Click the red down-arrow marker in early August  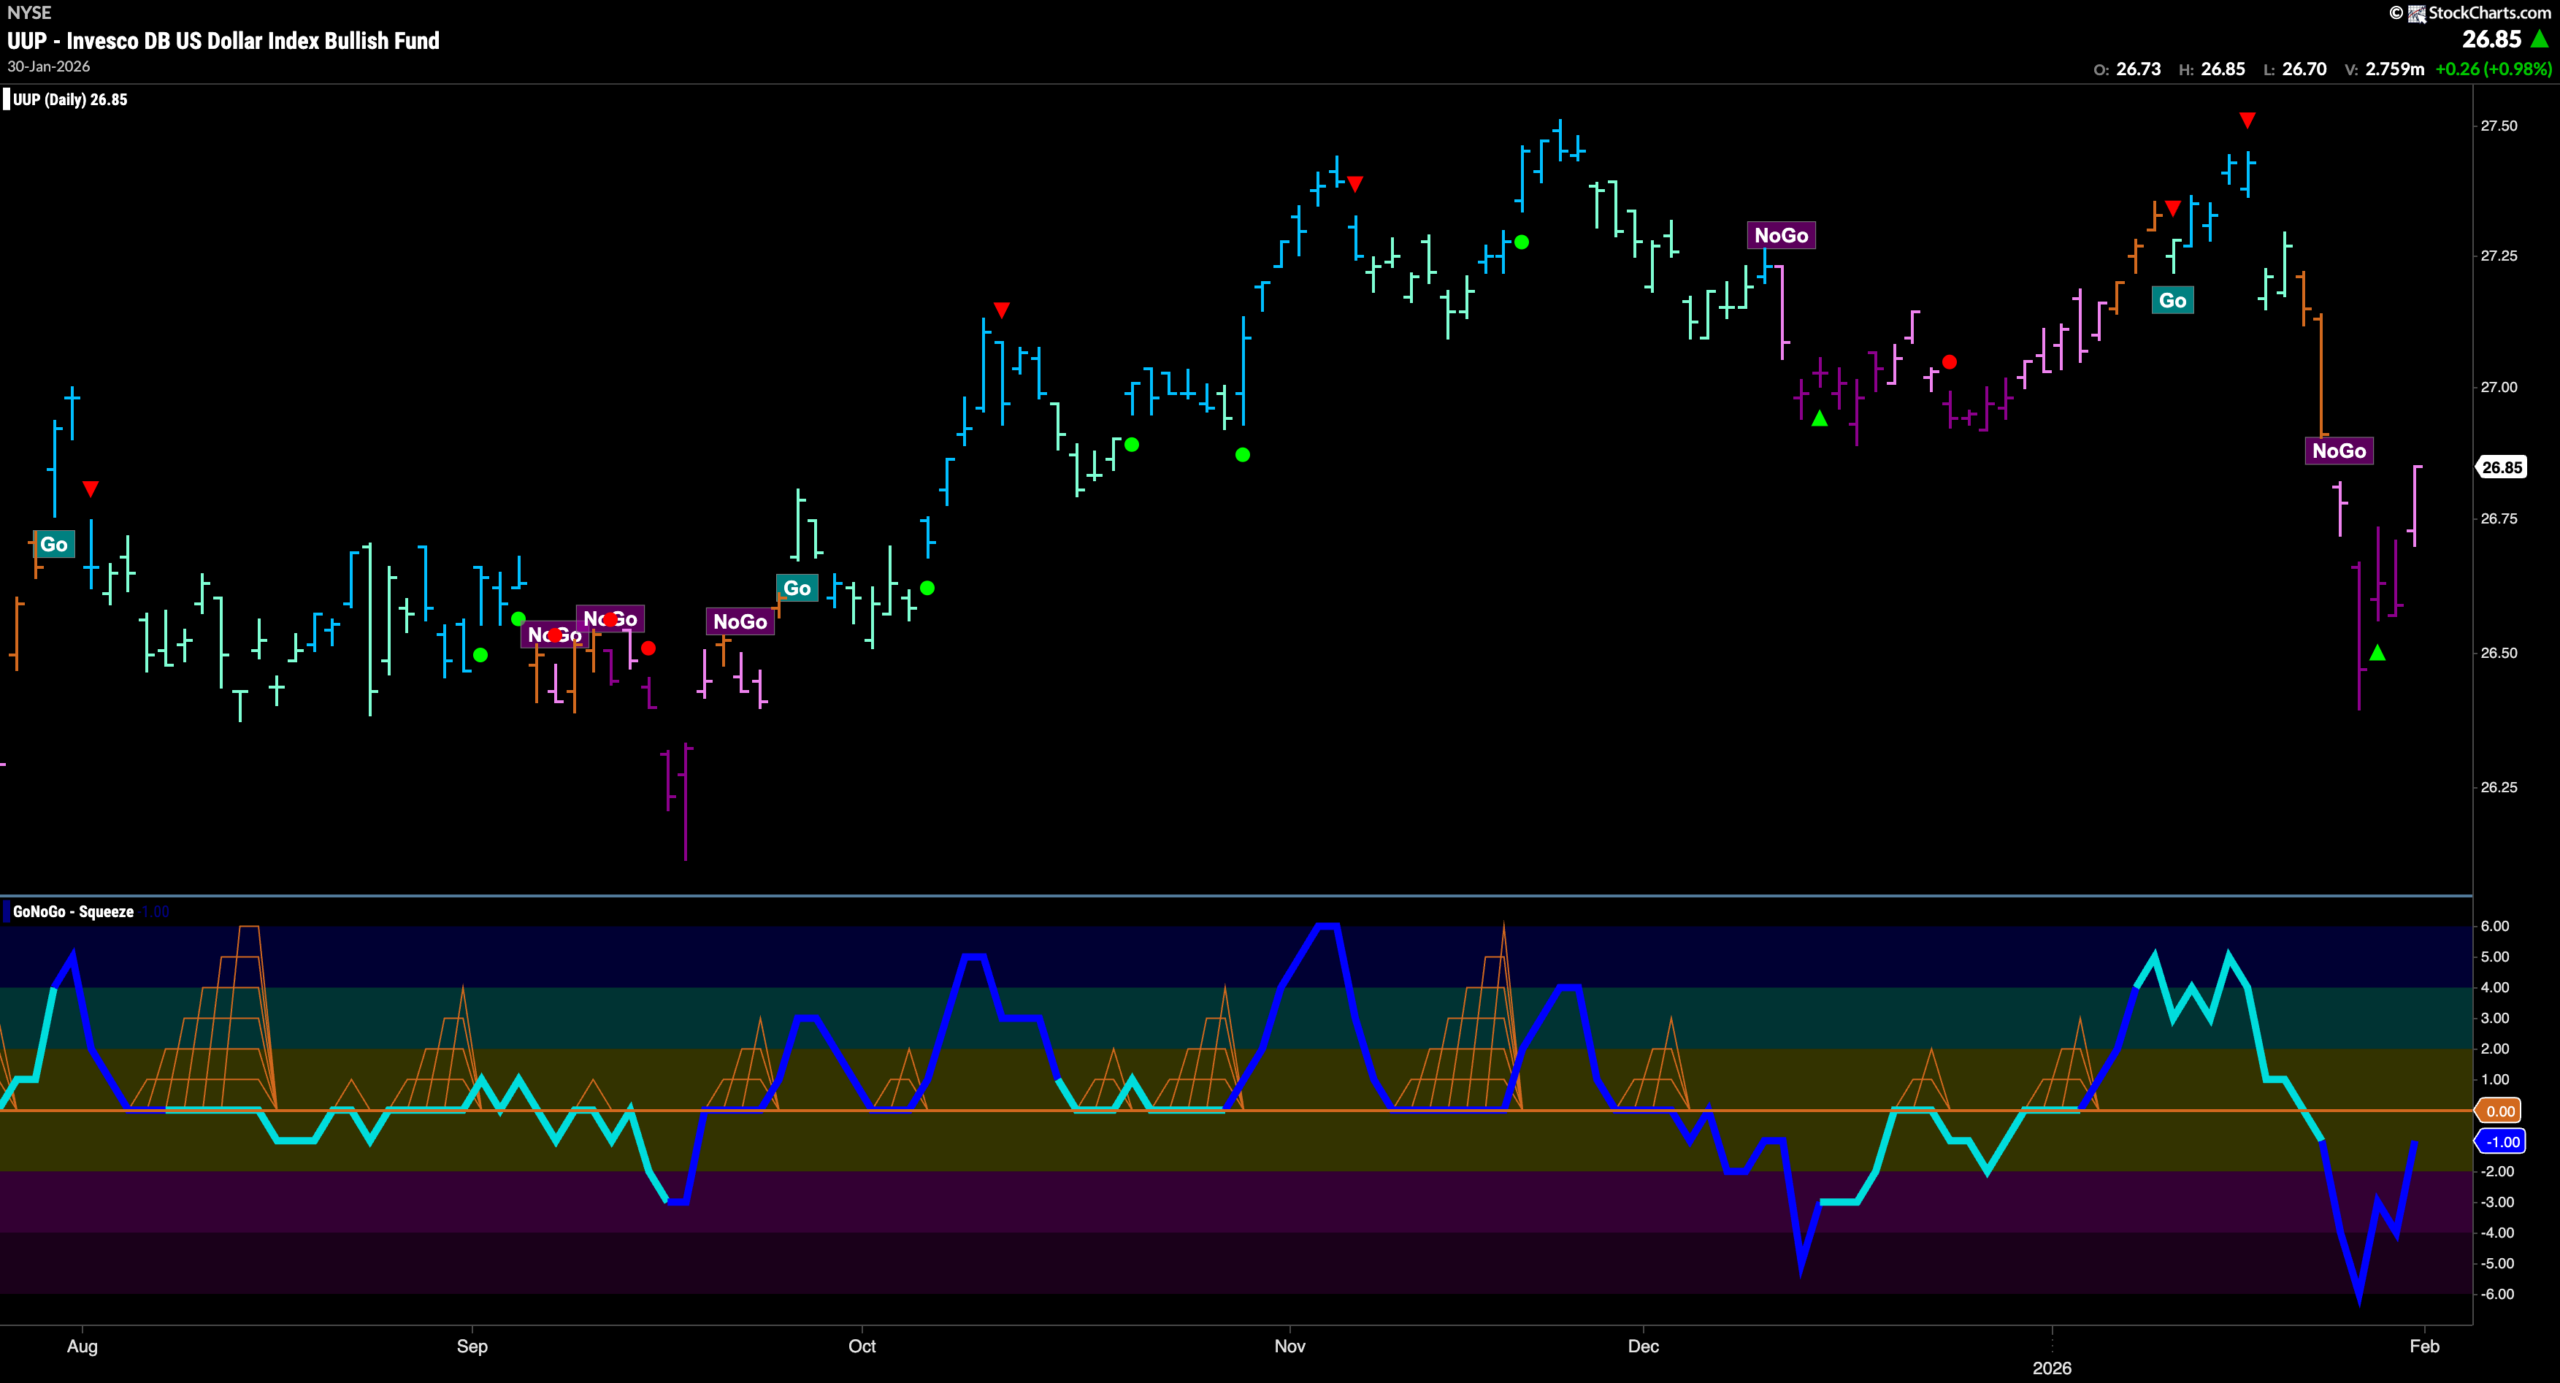tap(91, 489)
